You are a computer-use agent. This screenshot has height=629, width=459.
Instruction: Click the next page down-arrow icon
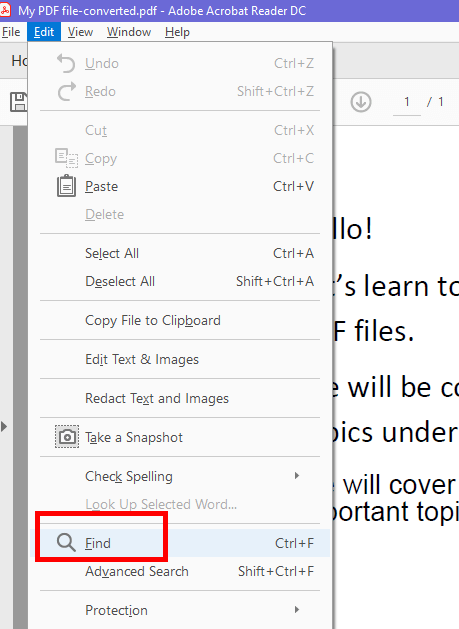[361, 102]
